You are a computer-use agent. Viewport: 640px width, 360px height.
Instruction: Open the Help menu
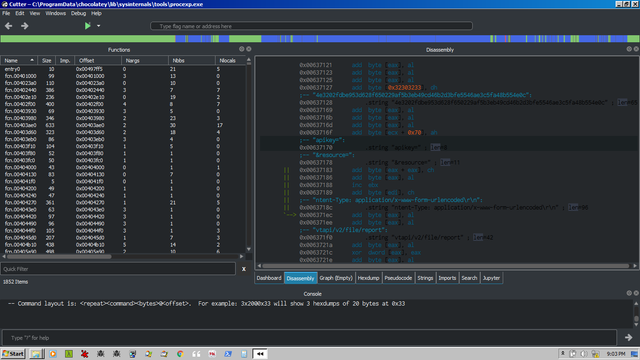[x=96, y=13]
